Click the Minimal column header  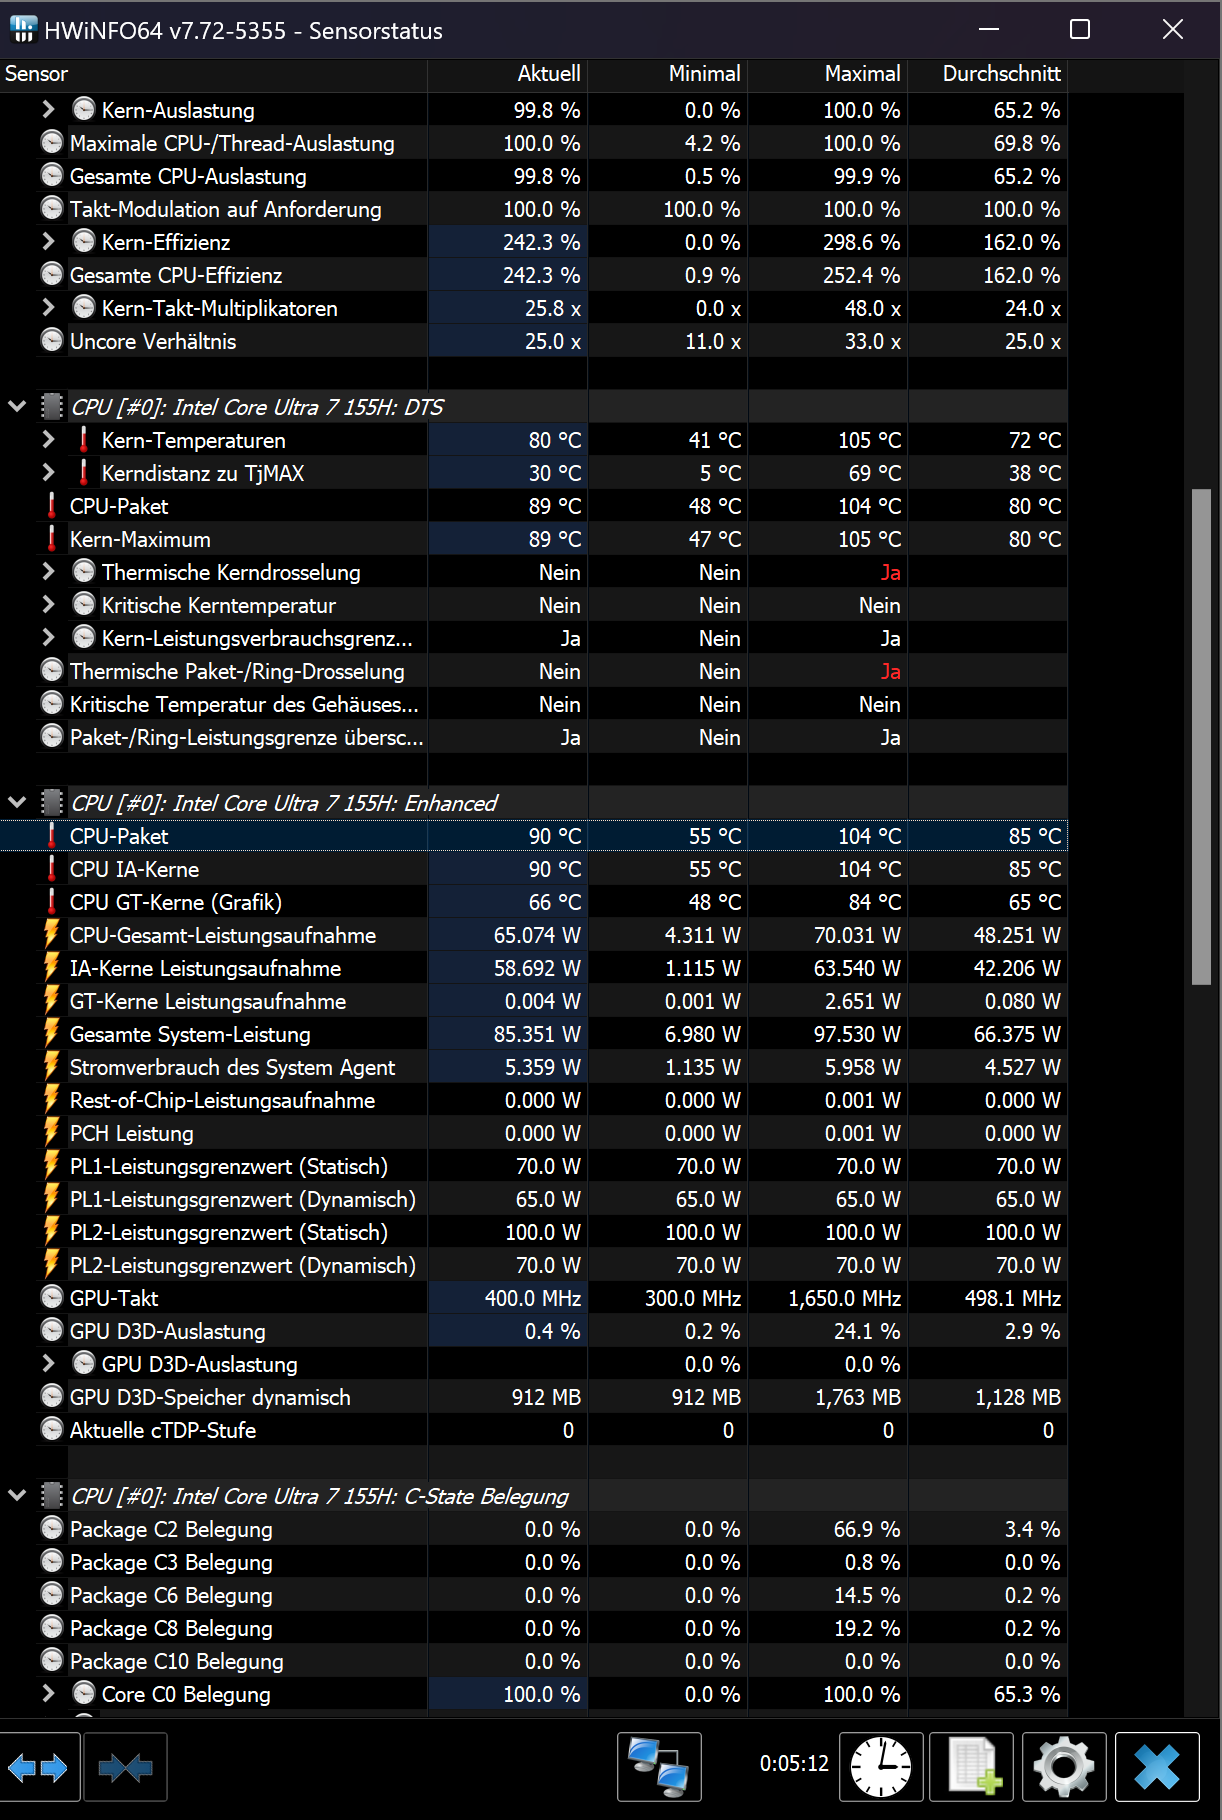[668, 74]
